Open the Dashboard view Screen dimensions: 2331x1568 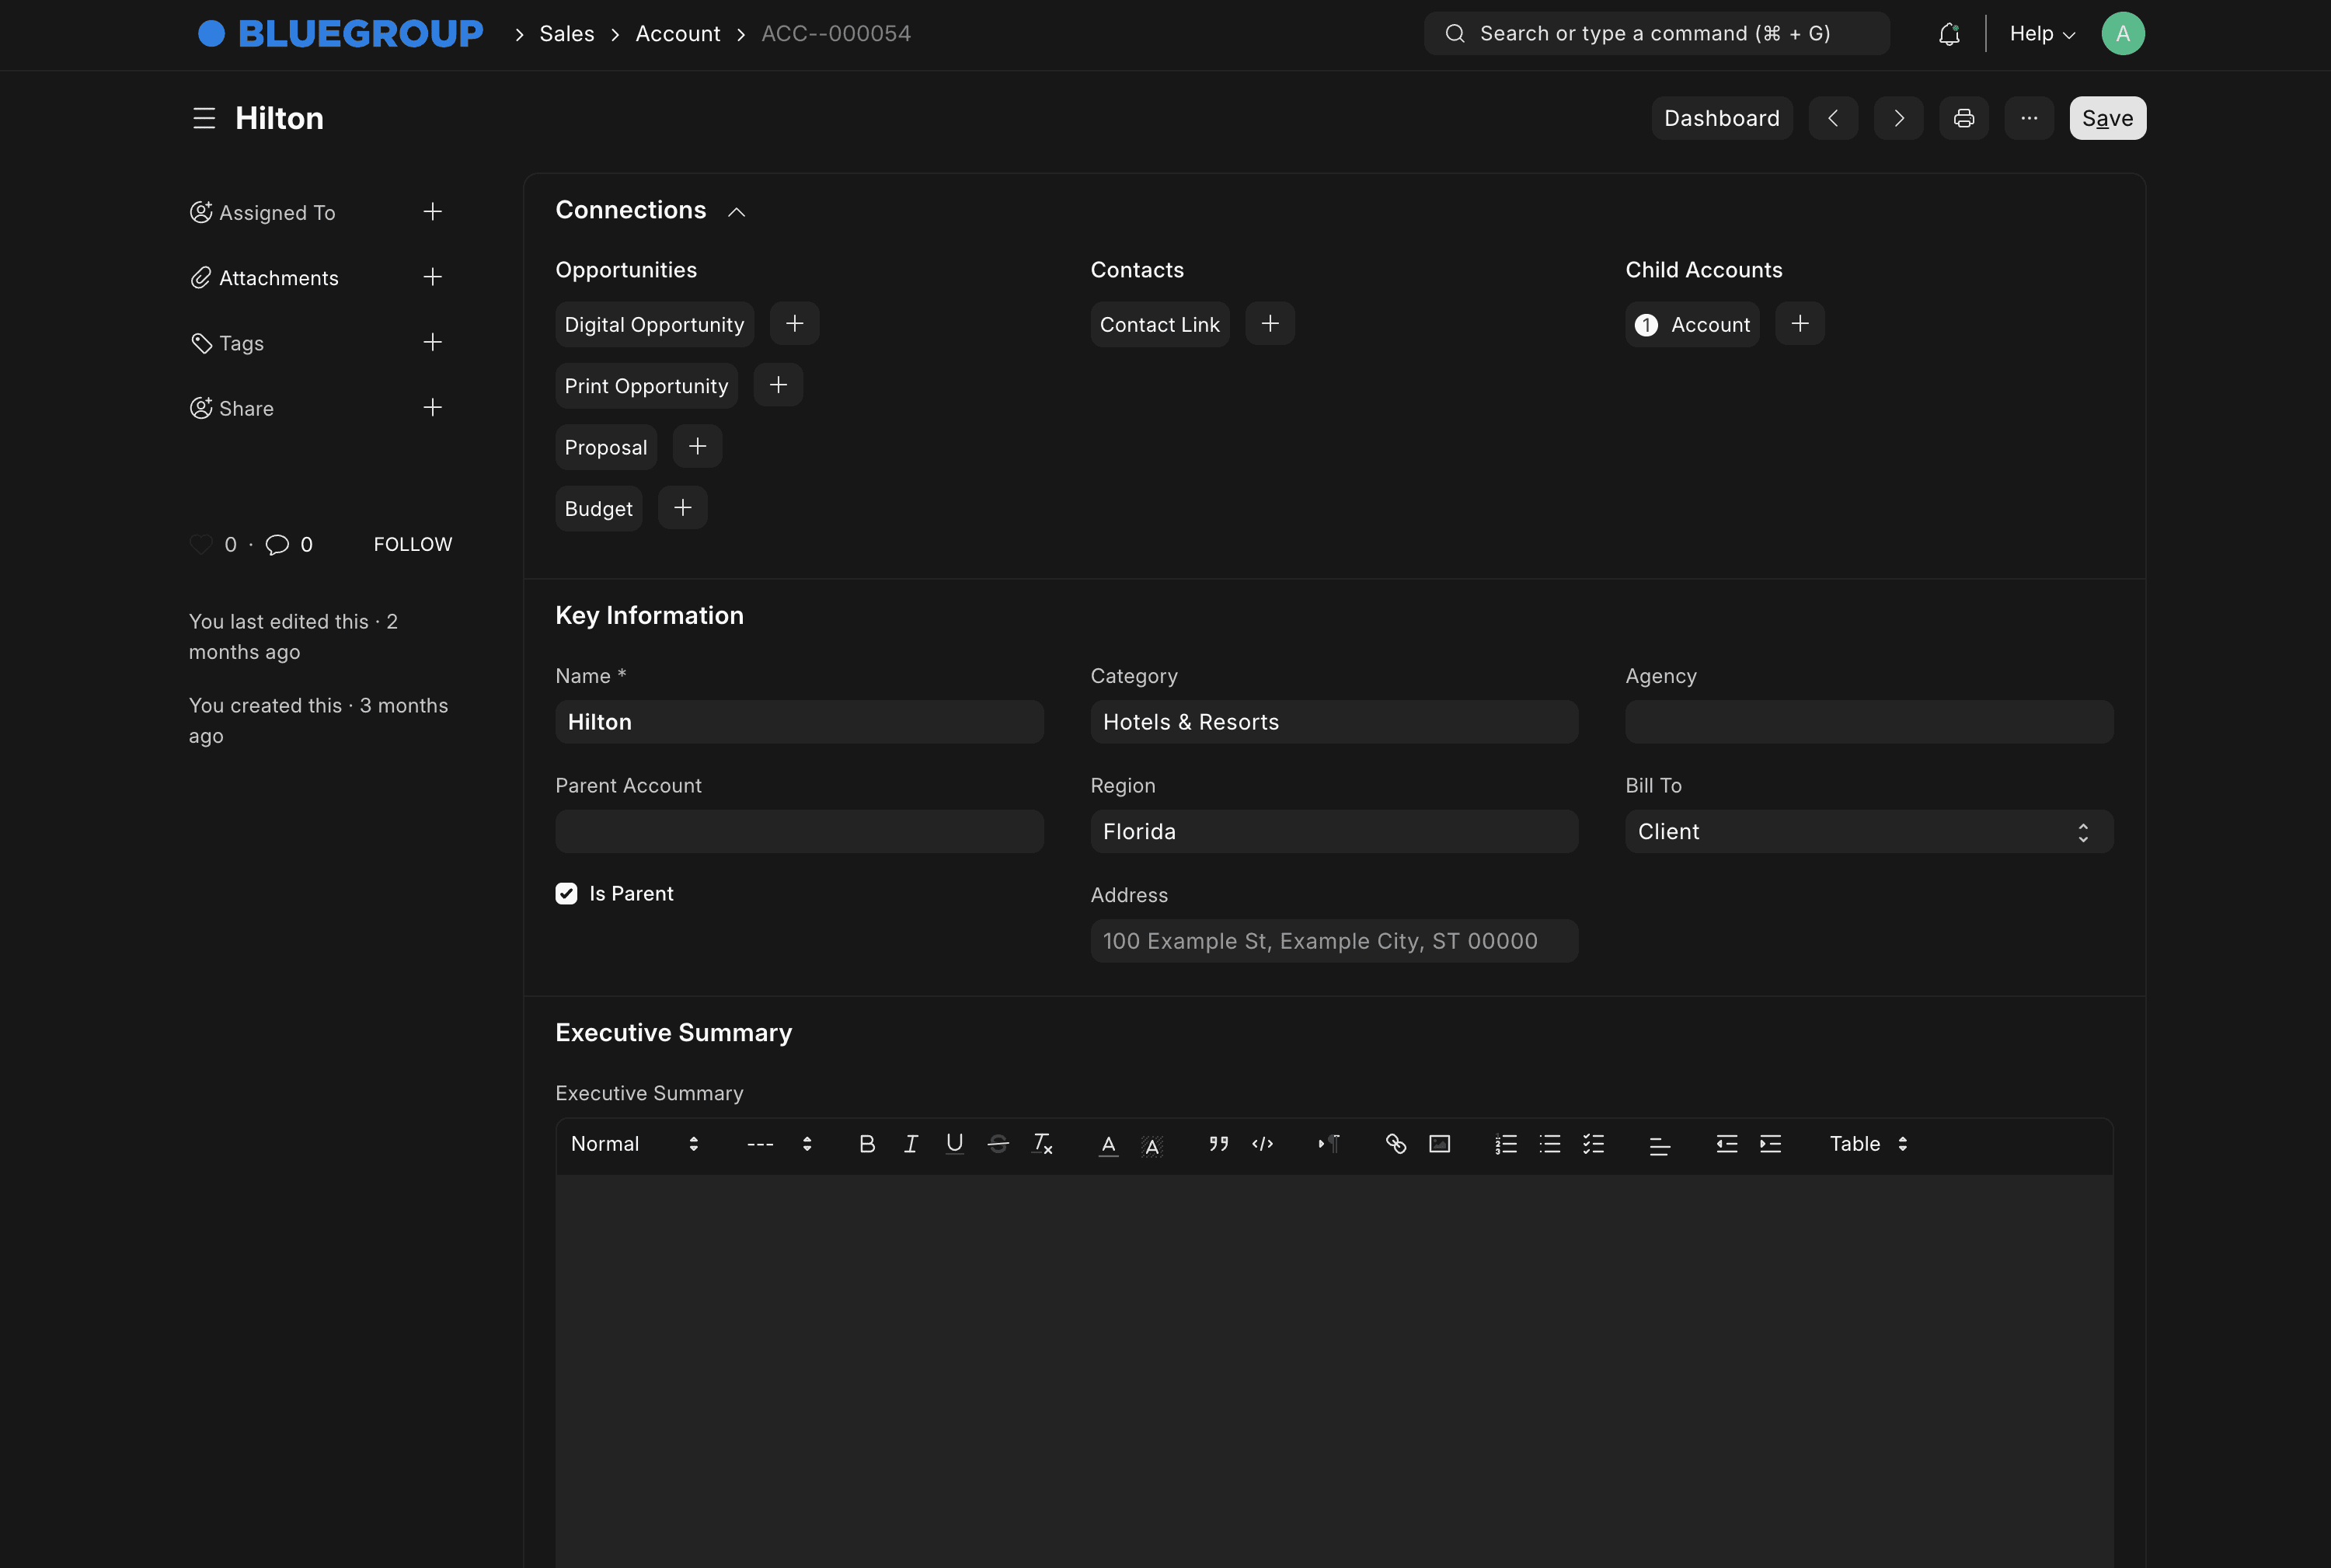click(1721, 118)
